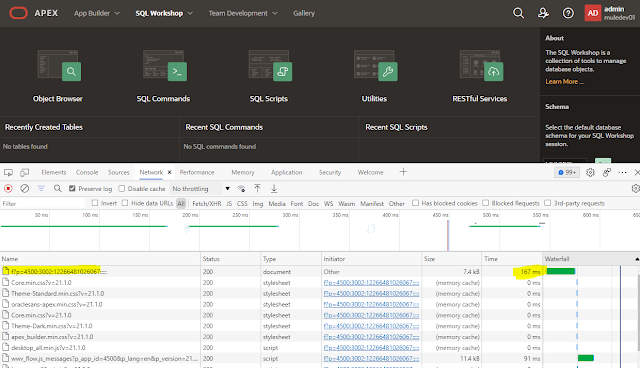Open Object Browser tile icon
Image resolution: width=640 pixels, height=368 pixels.
coord(58,65)
